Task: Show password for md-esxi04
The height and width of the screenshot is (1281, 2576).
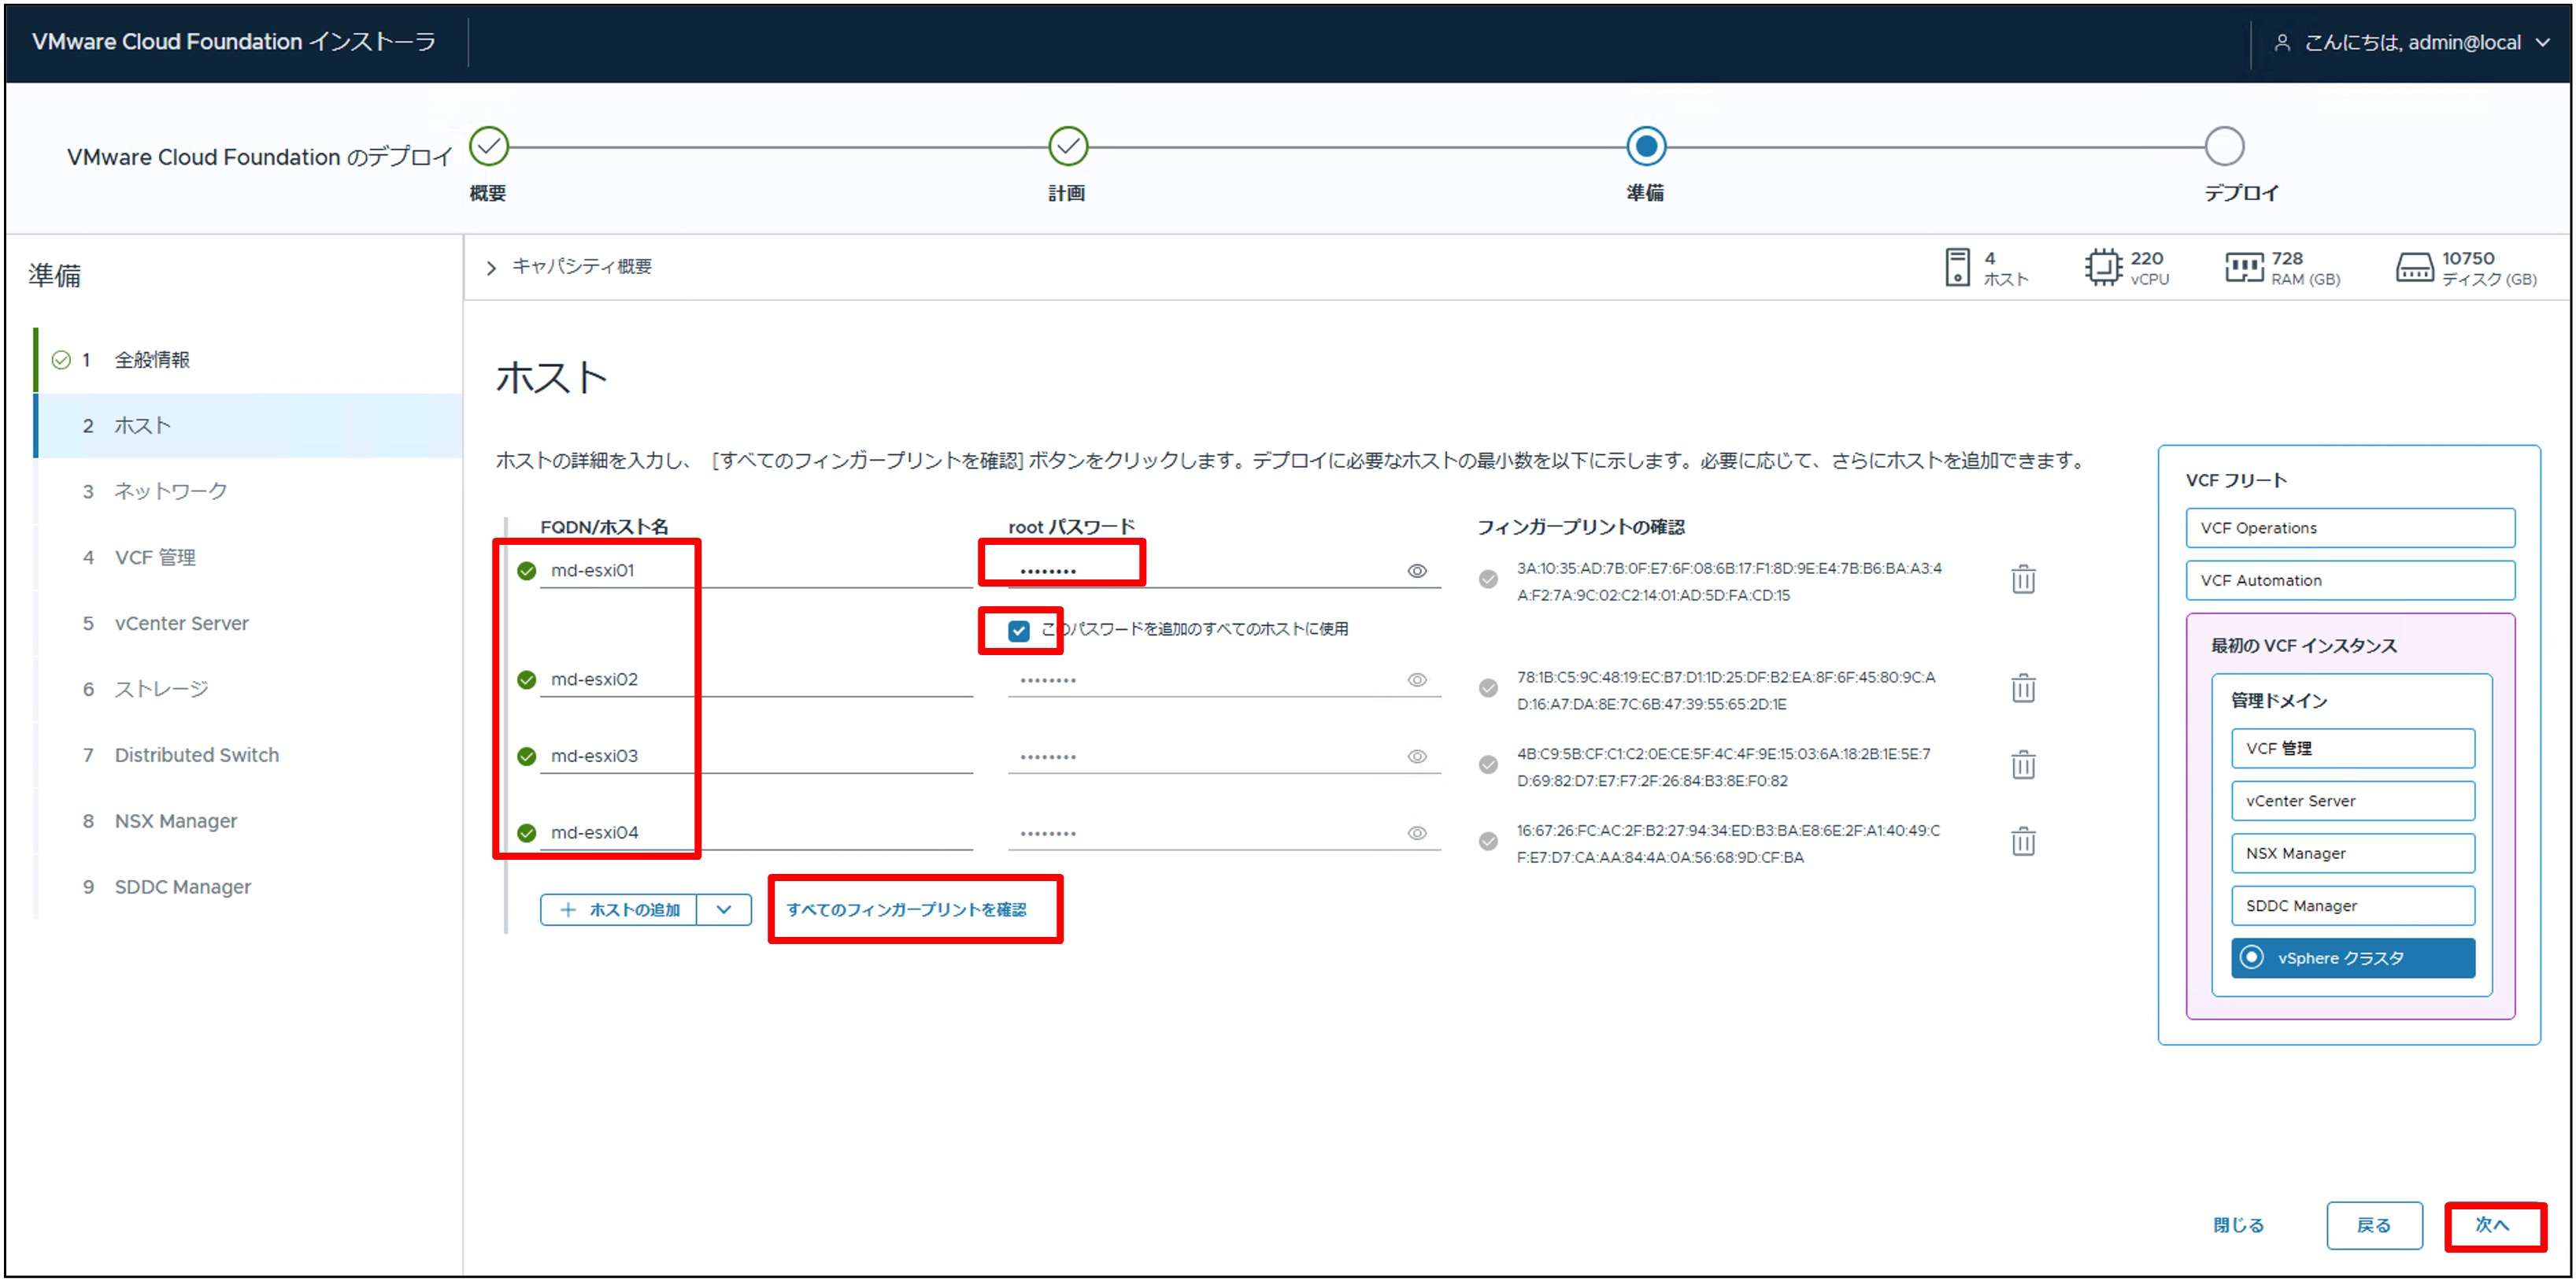Action: [x=1417, y=833]
